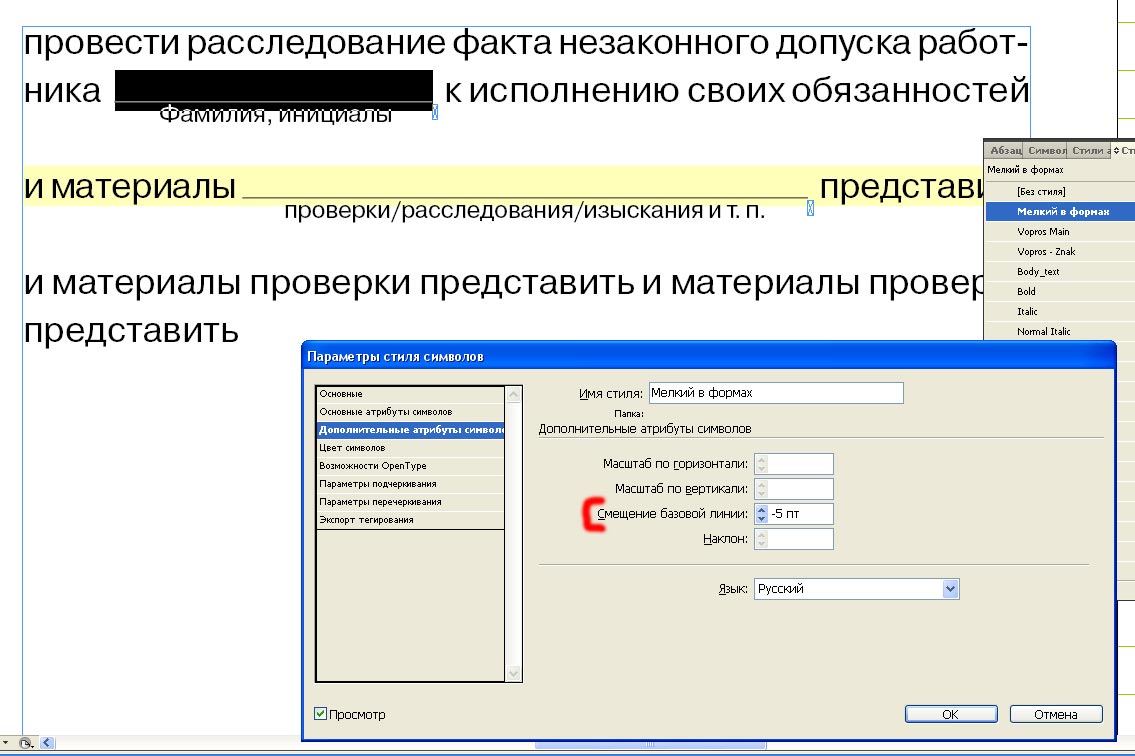
Task: Switch to the Стили а panel tab
Action: click(1089, 151)
